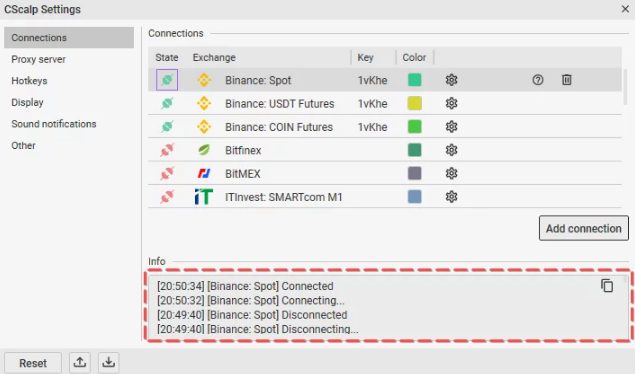Click the Reset button
Image resolution: width=635 pixels, height=374 pixels.
pos(33,363)
